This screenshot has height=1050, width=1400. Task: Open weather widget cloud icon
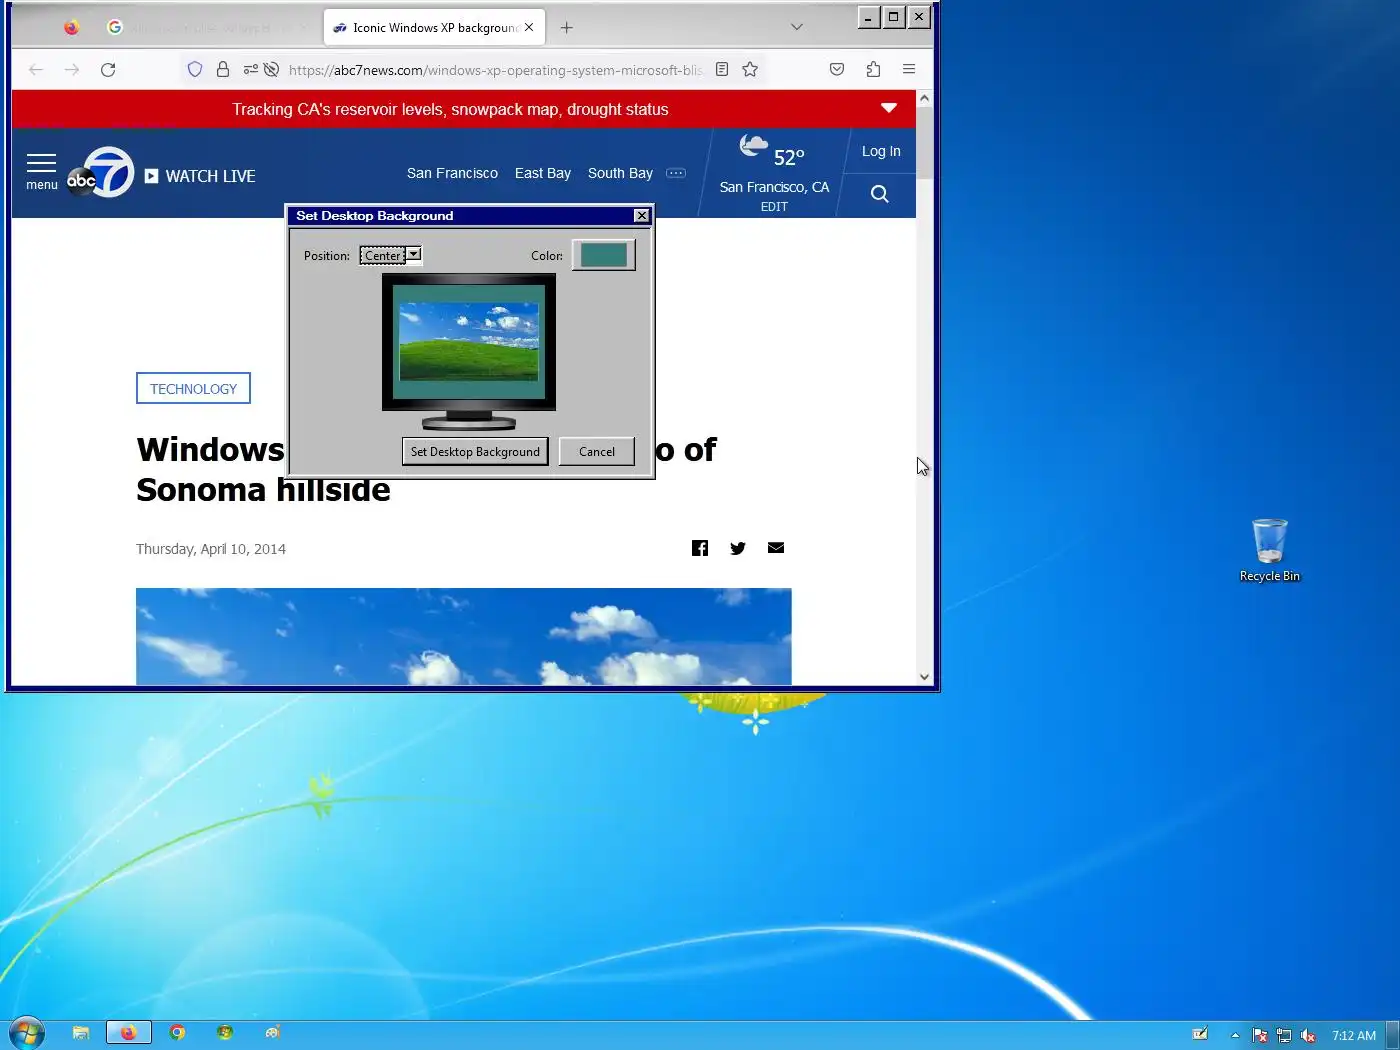tap(753, 147)
